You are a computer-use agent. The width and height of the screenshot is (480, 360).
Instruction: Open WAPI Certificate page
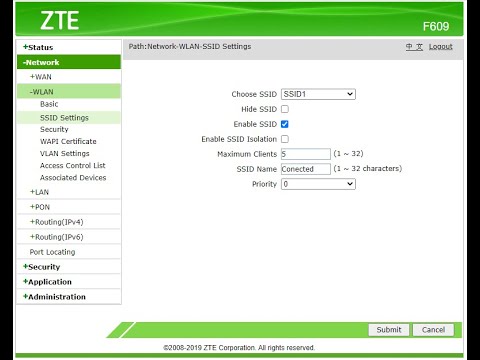point(68,141)
